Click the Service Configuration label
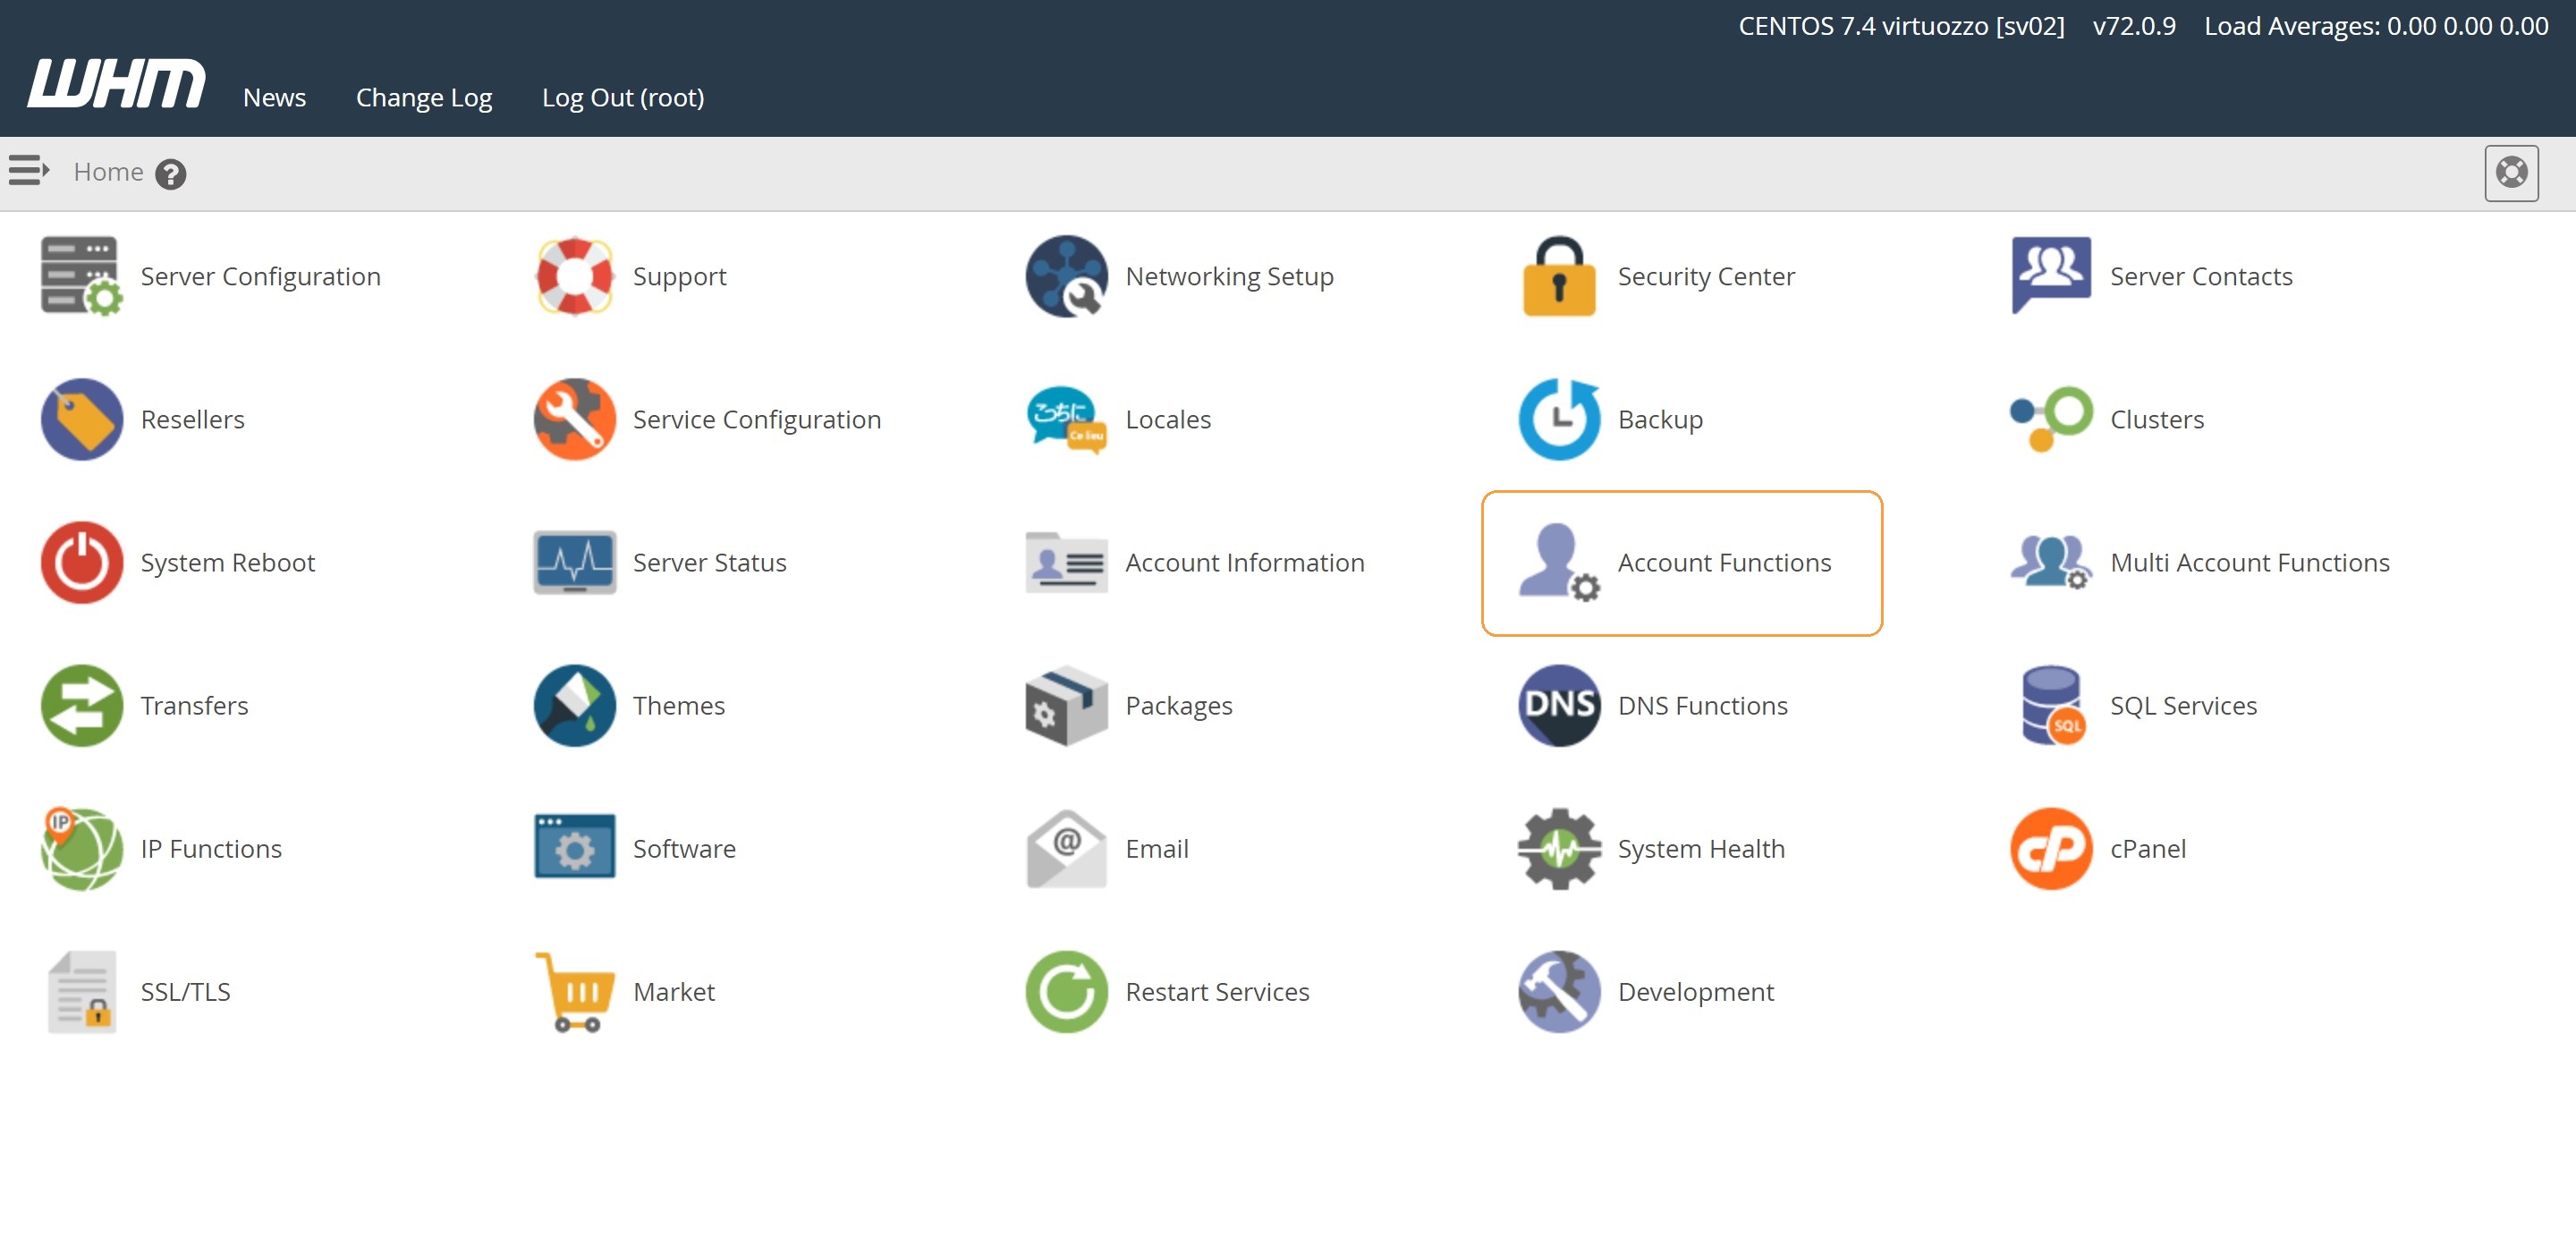Viewport: 2576px width, 1254px height. [x=757, y=419]
